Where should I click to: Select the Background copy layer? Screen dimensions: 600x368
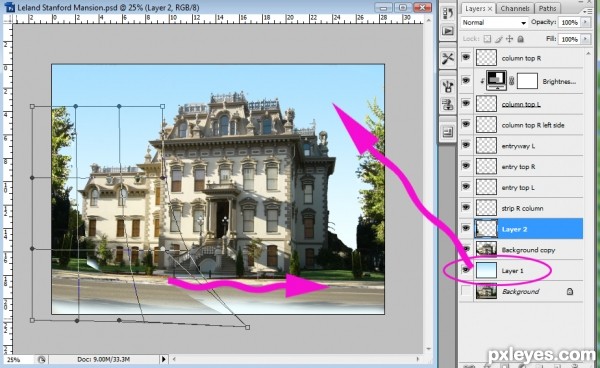(528, 250)
